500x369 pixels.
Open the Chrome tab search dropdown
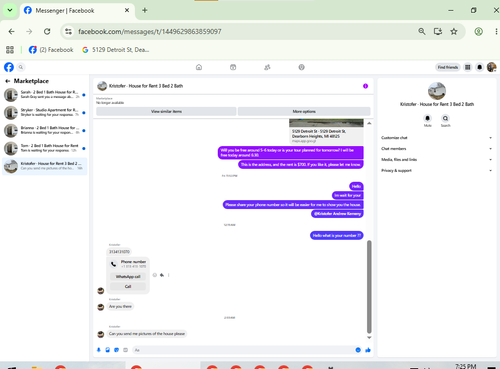click(x=10, y=10)
